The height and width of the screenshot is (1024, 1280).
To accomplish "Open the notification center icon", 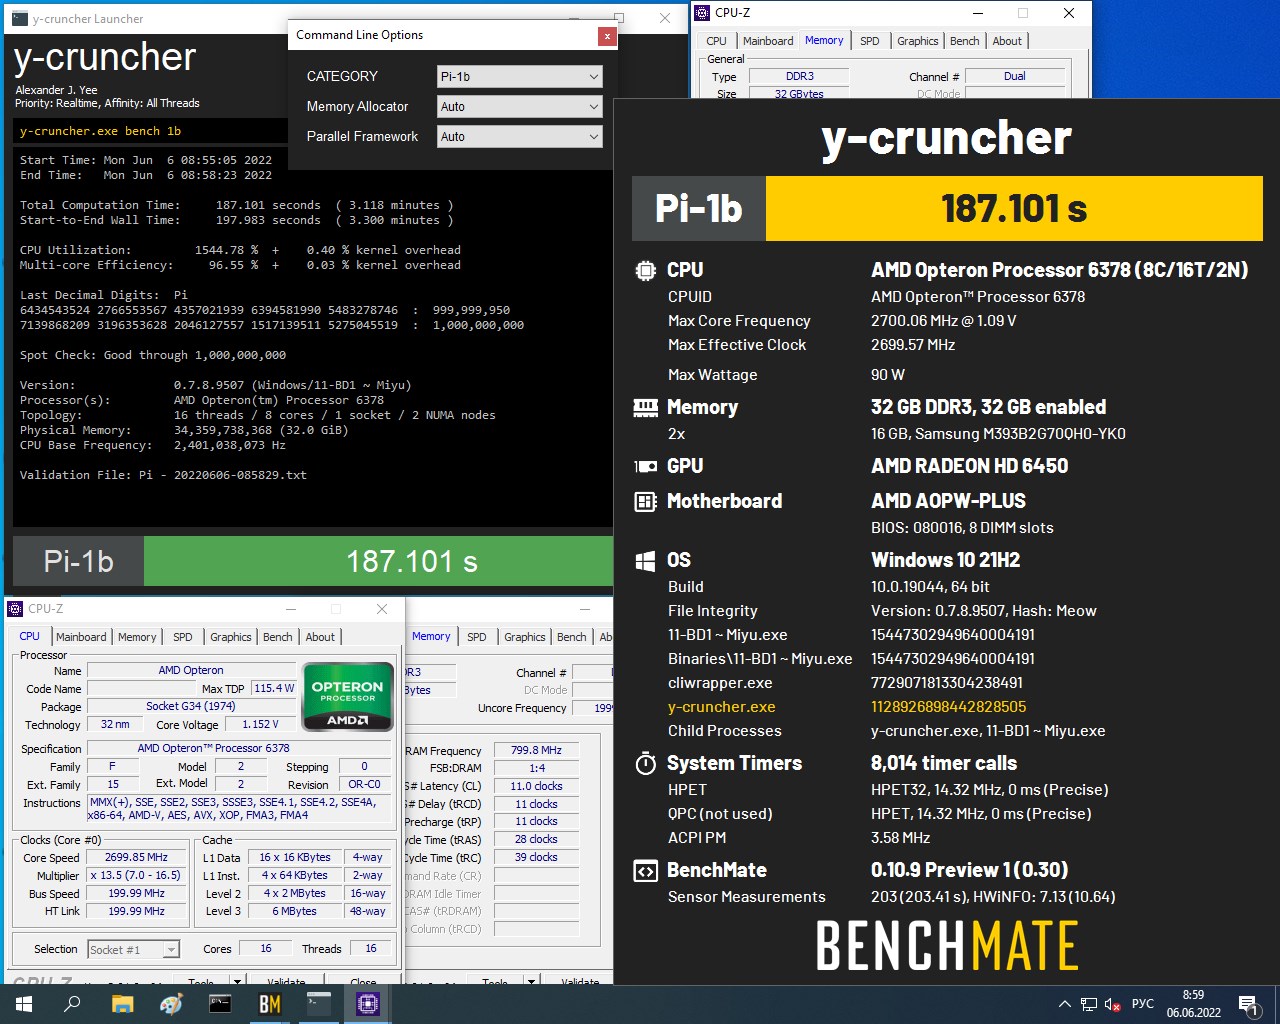I will 1247,1004.
